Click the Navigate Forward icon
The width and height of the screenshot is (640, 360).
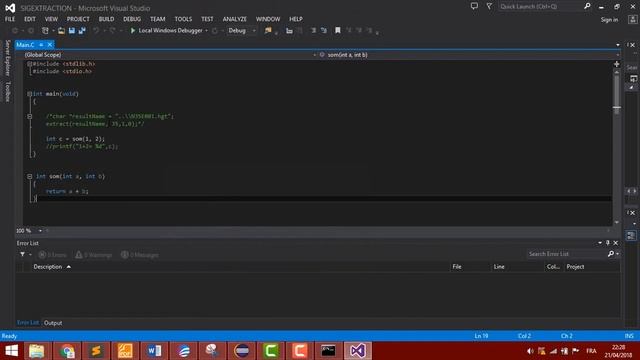[31, 31]
